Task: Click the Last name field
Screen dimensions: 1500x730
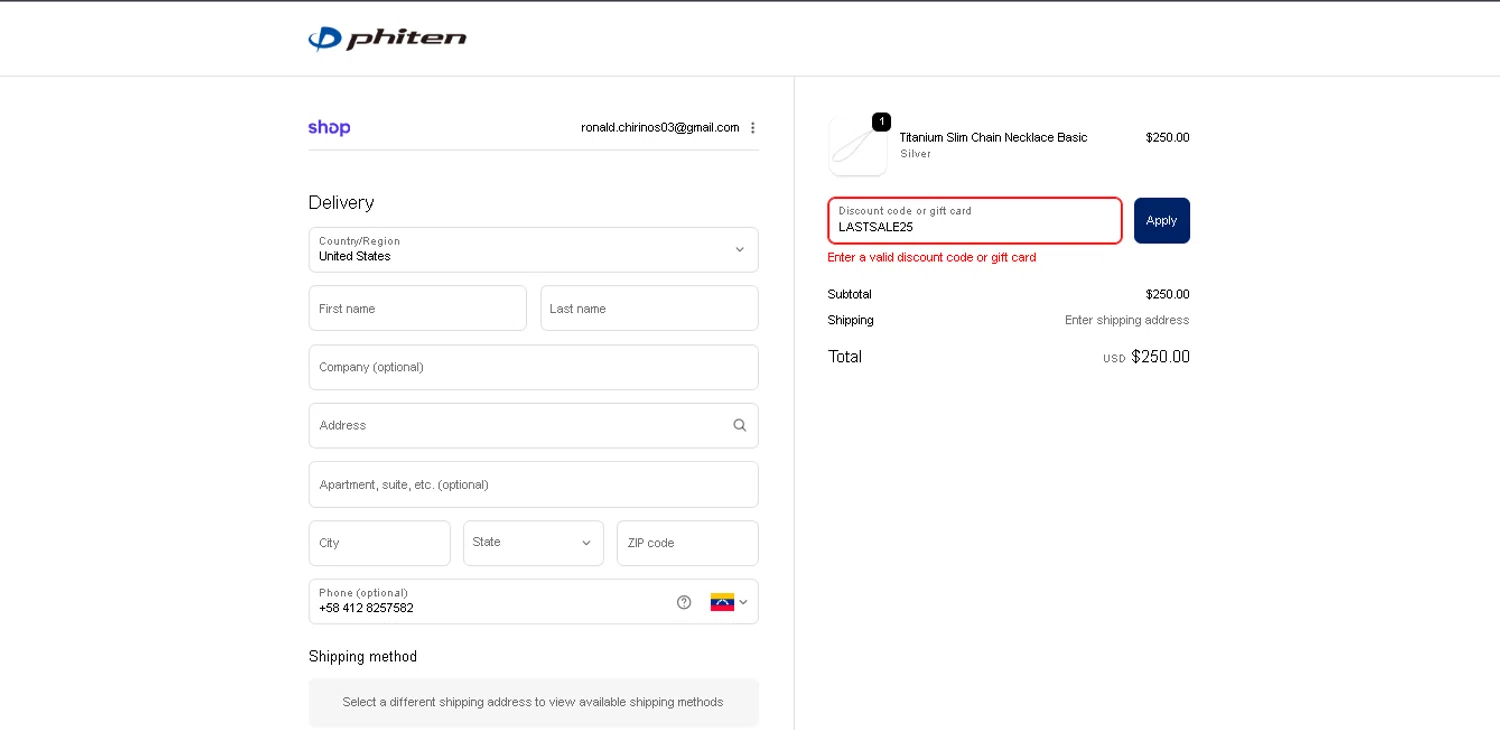Action: point(649,308)
